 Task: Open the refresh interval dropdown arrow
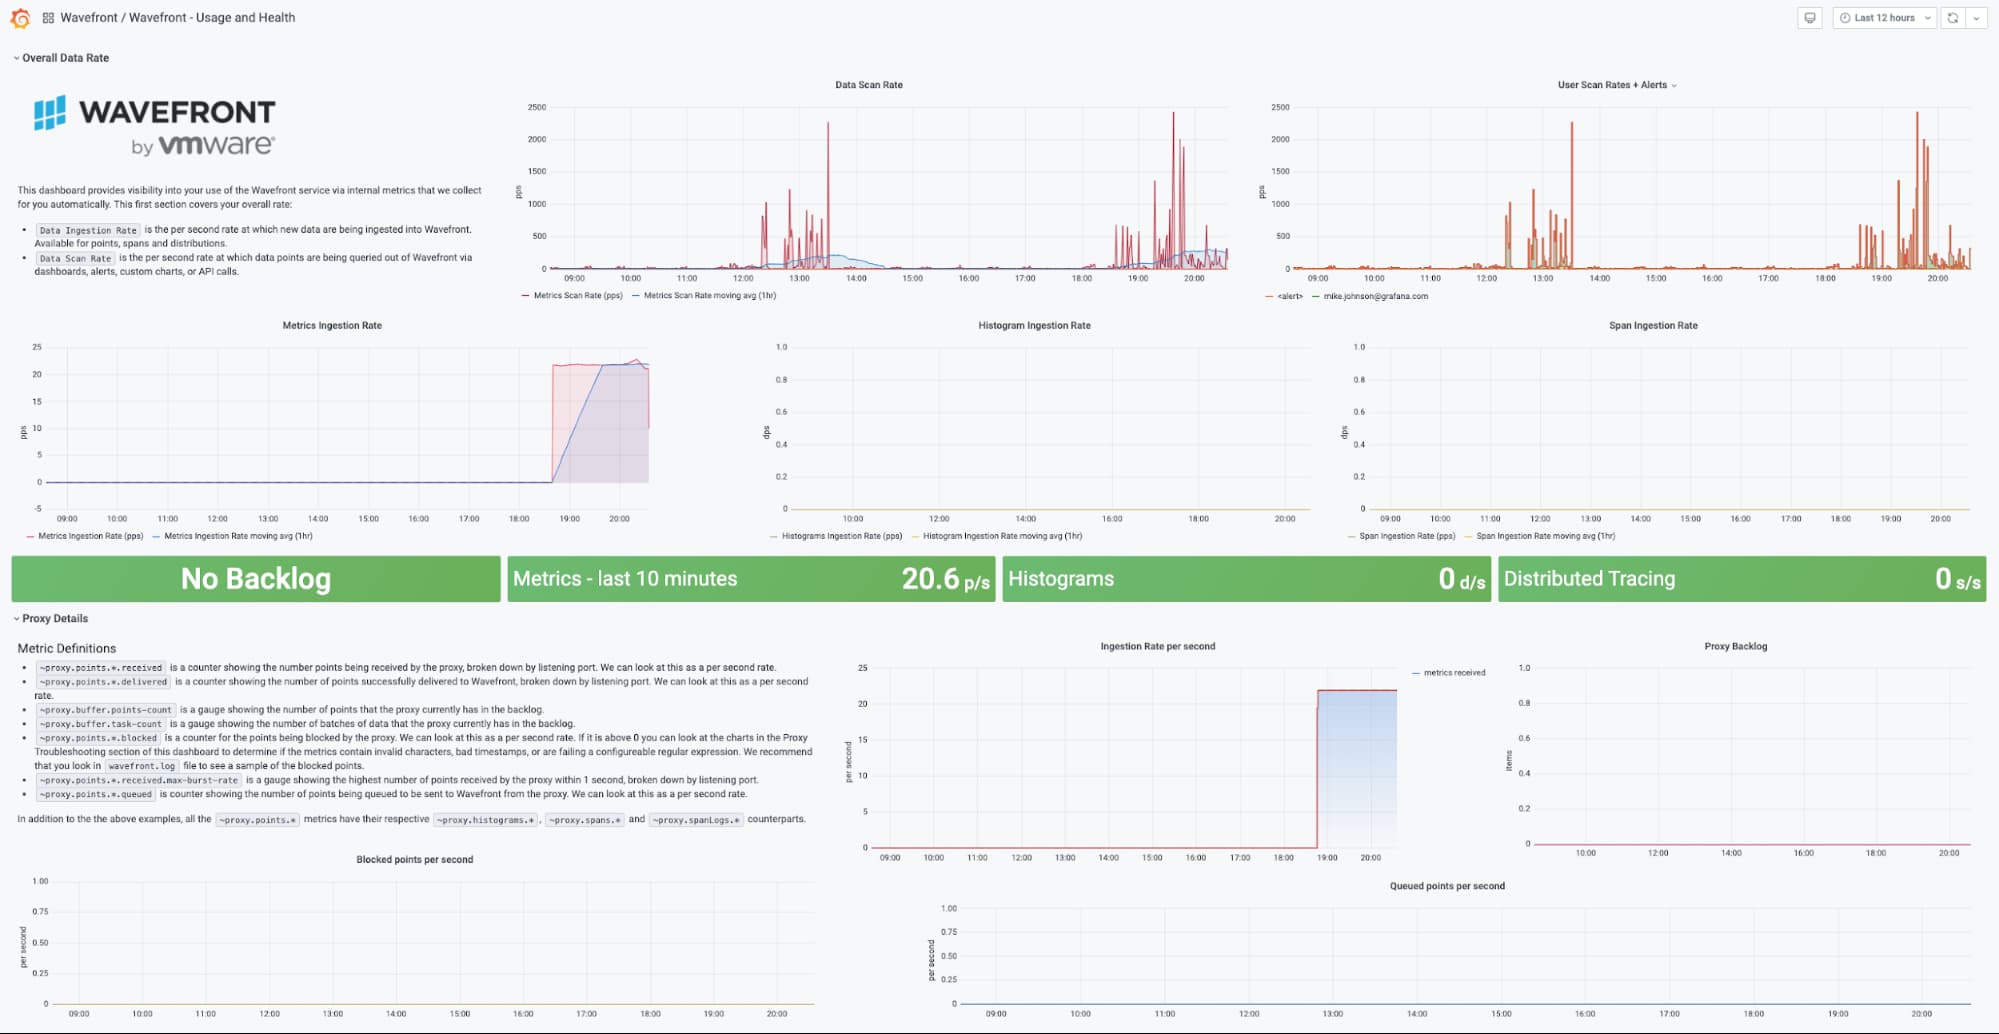pos(1976,18)
